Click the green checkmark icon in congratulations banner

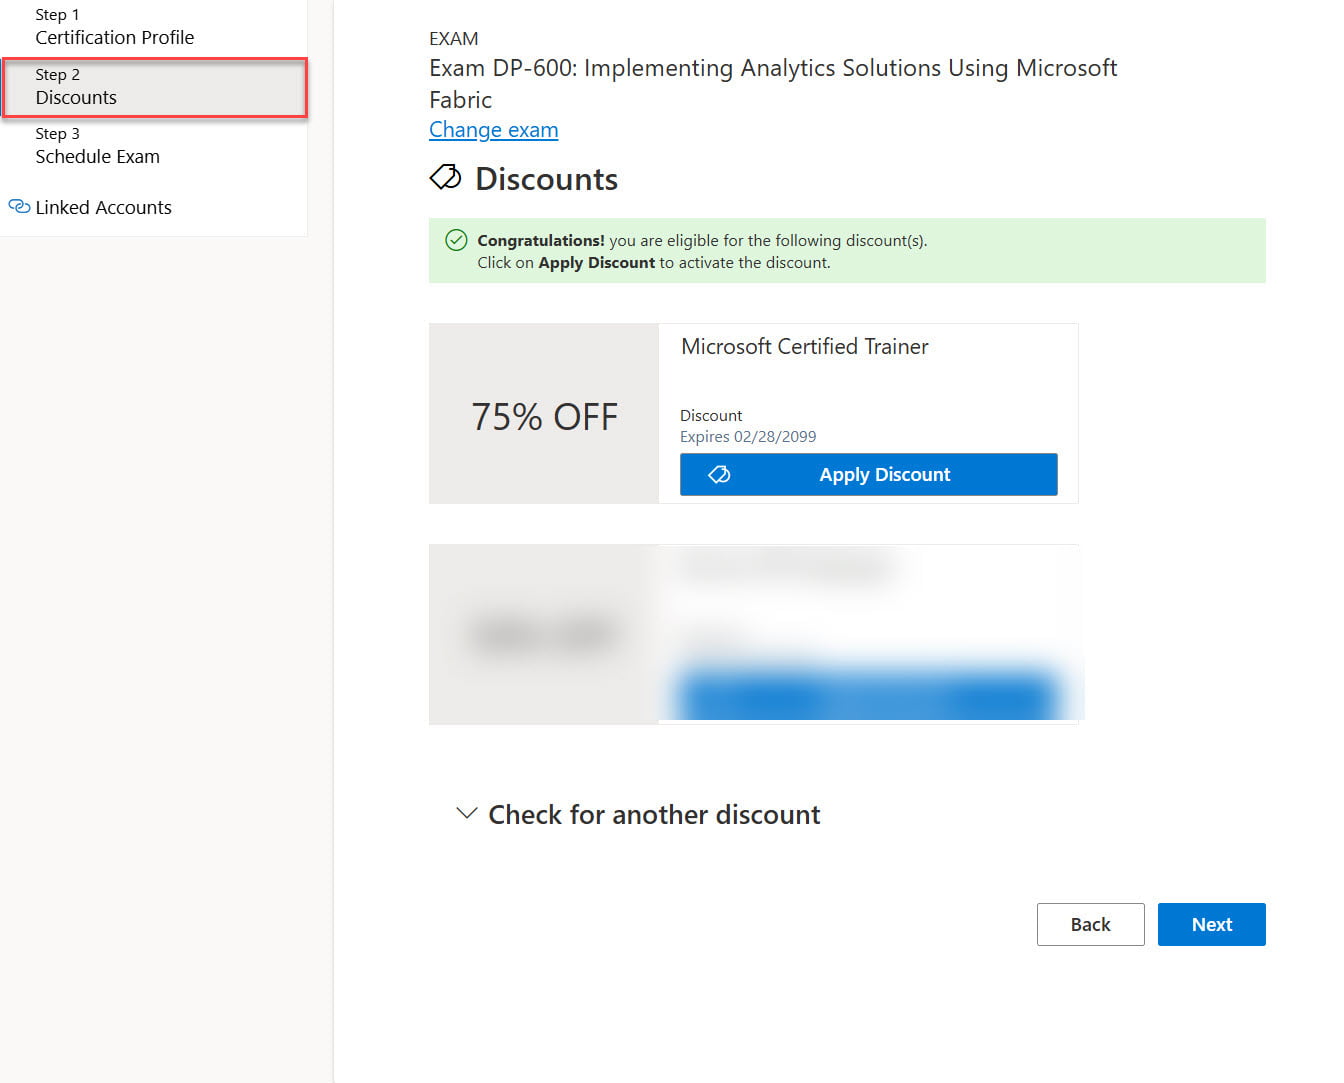[458, 240]
